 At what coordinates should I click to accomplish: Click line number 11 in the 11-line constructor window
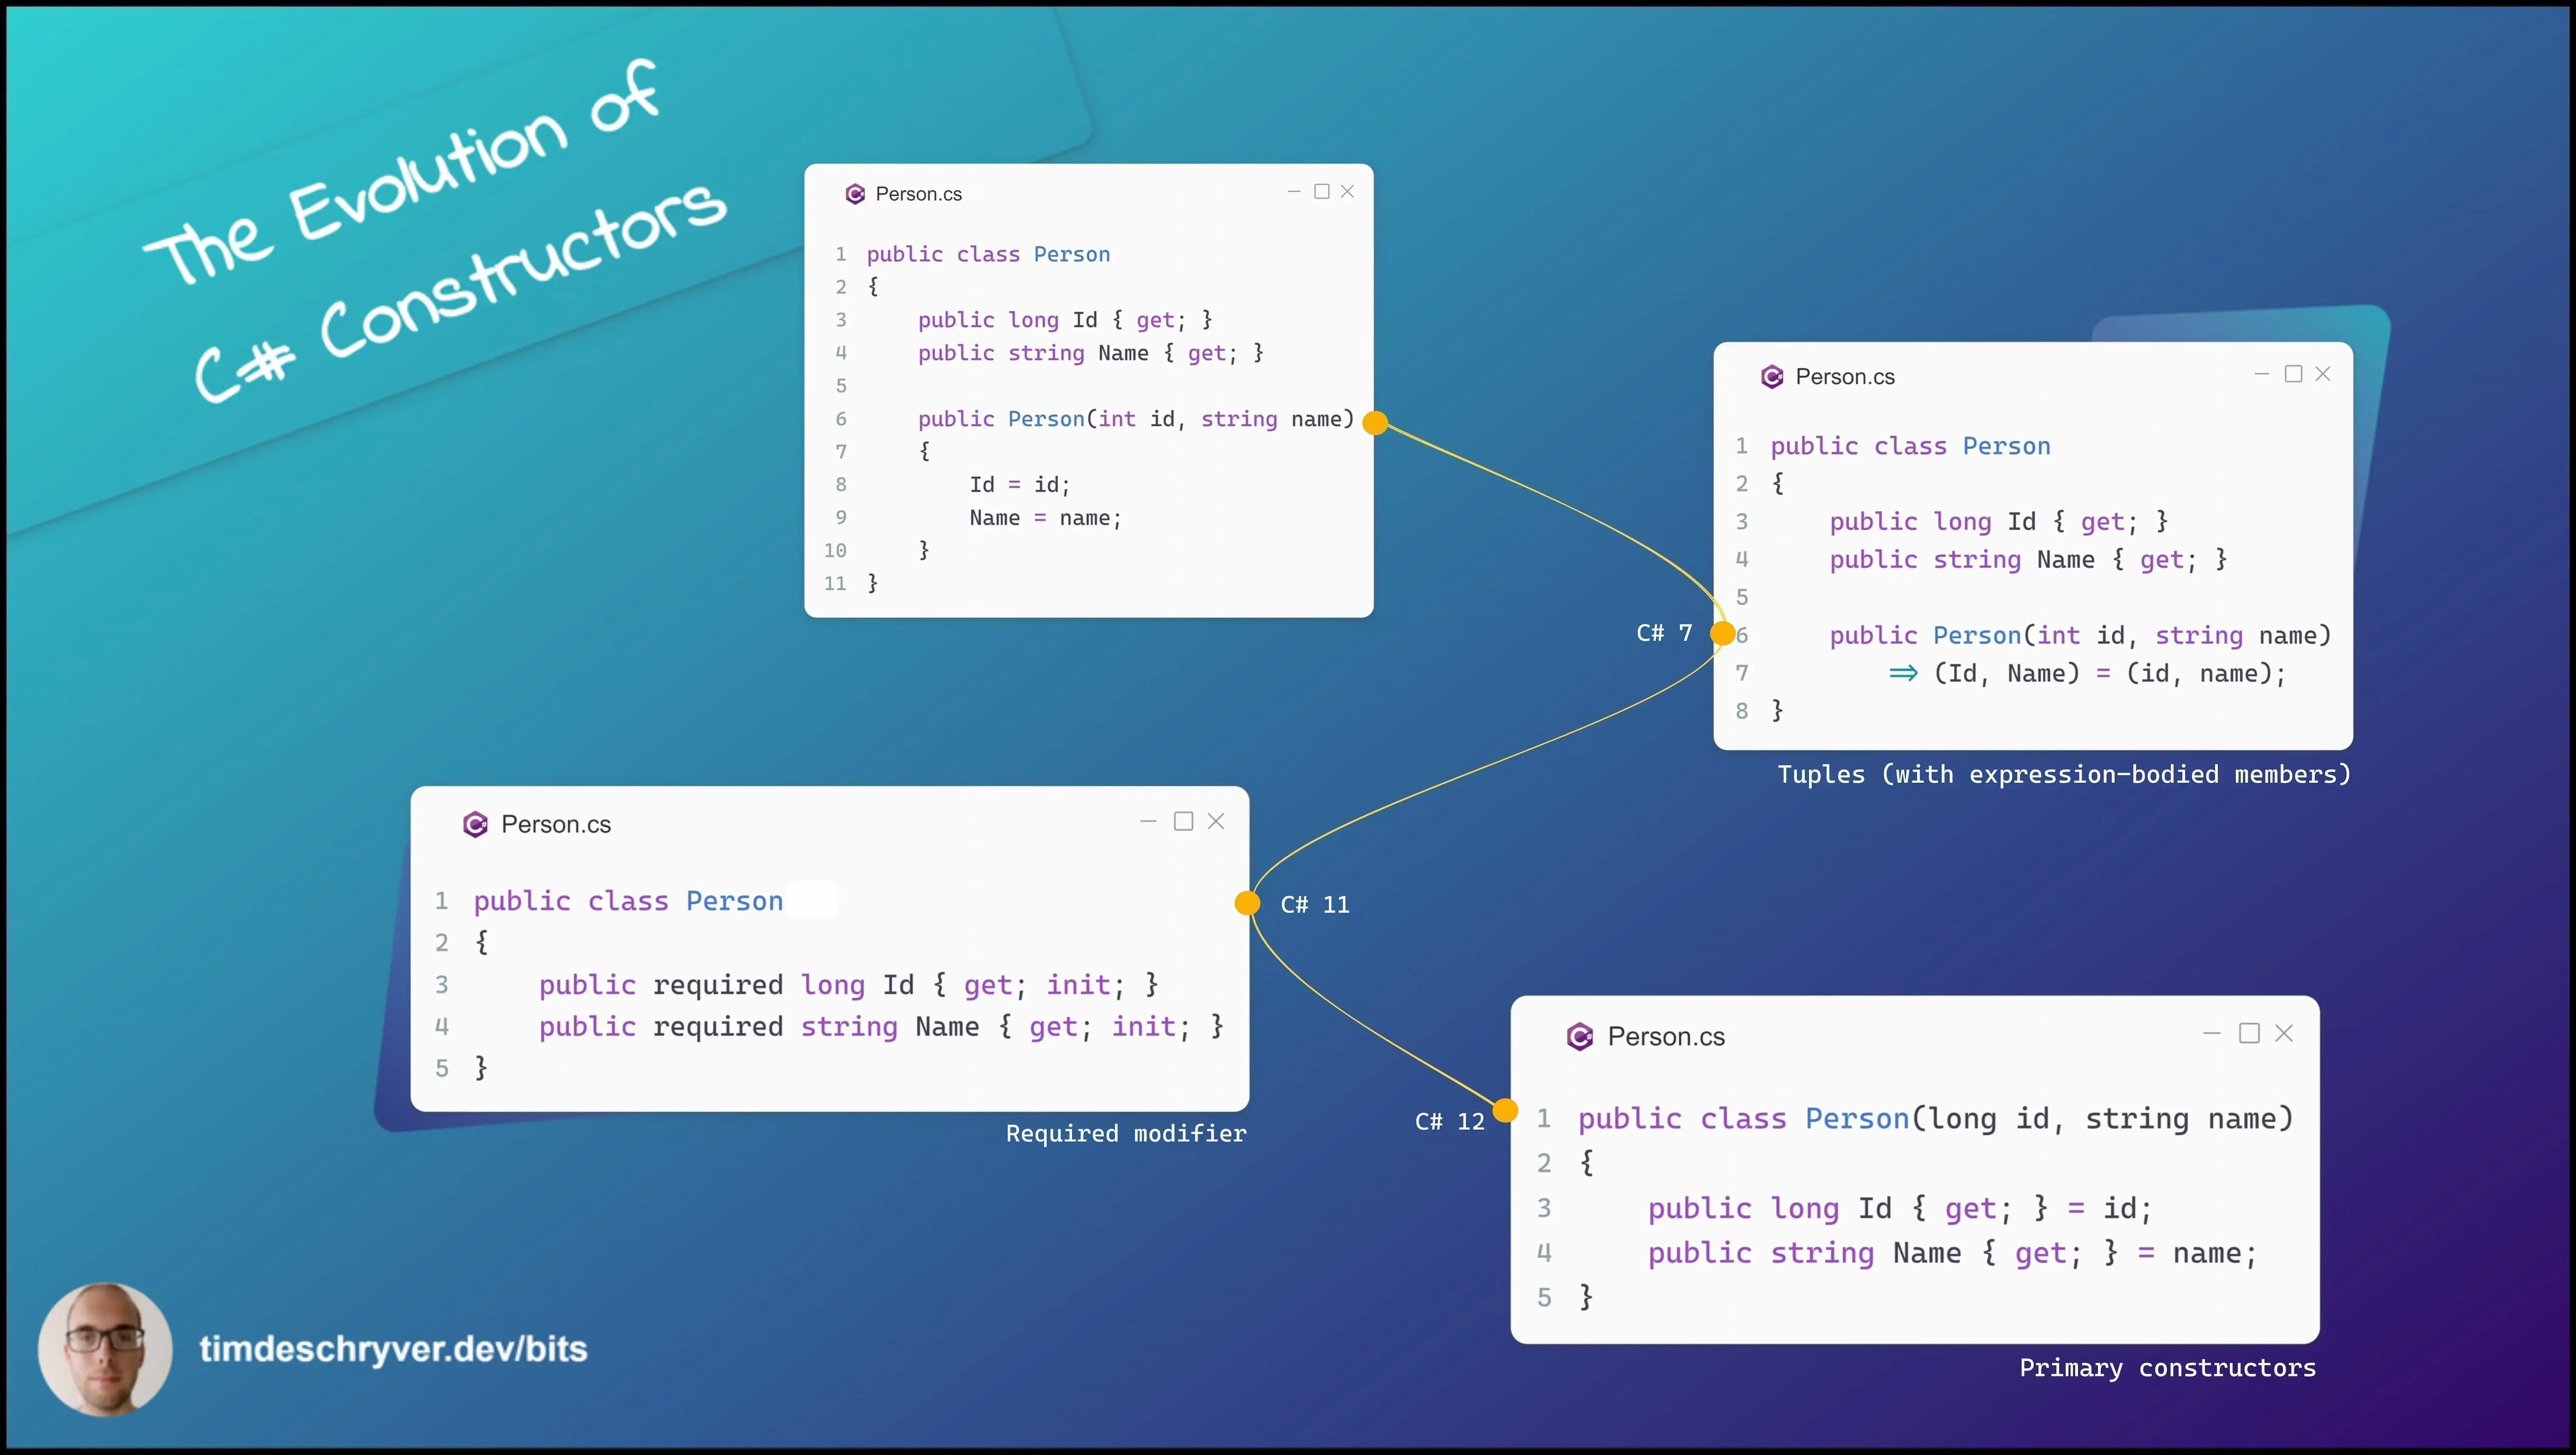coord(835,584)
